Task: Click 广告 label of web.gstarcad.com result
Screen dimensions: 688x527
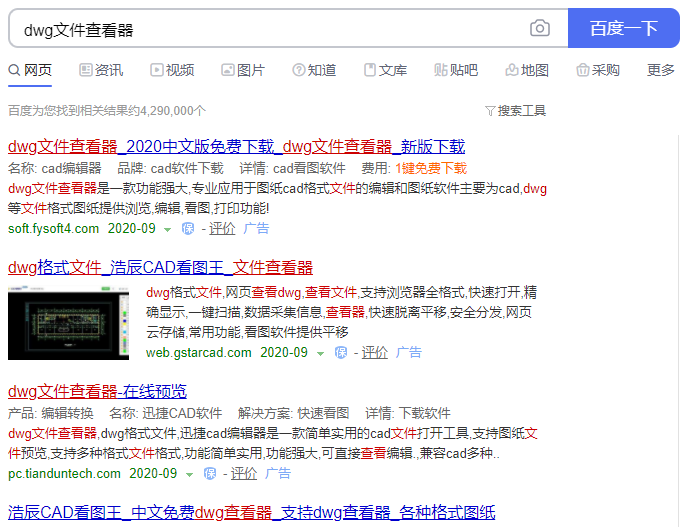Action: (x=409, y=352)
